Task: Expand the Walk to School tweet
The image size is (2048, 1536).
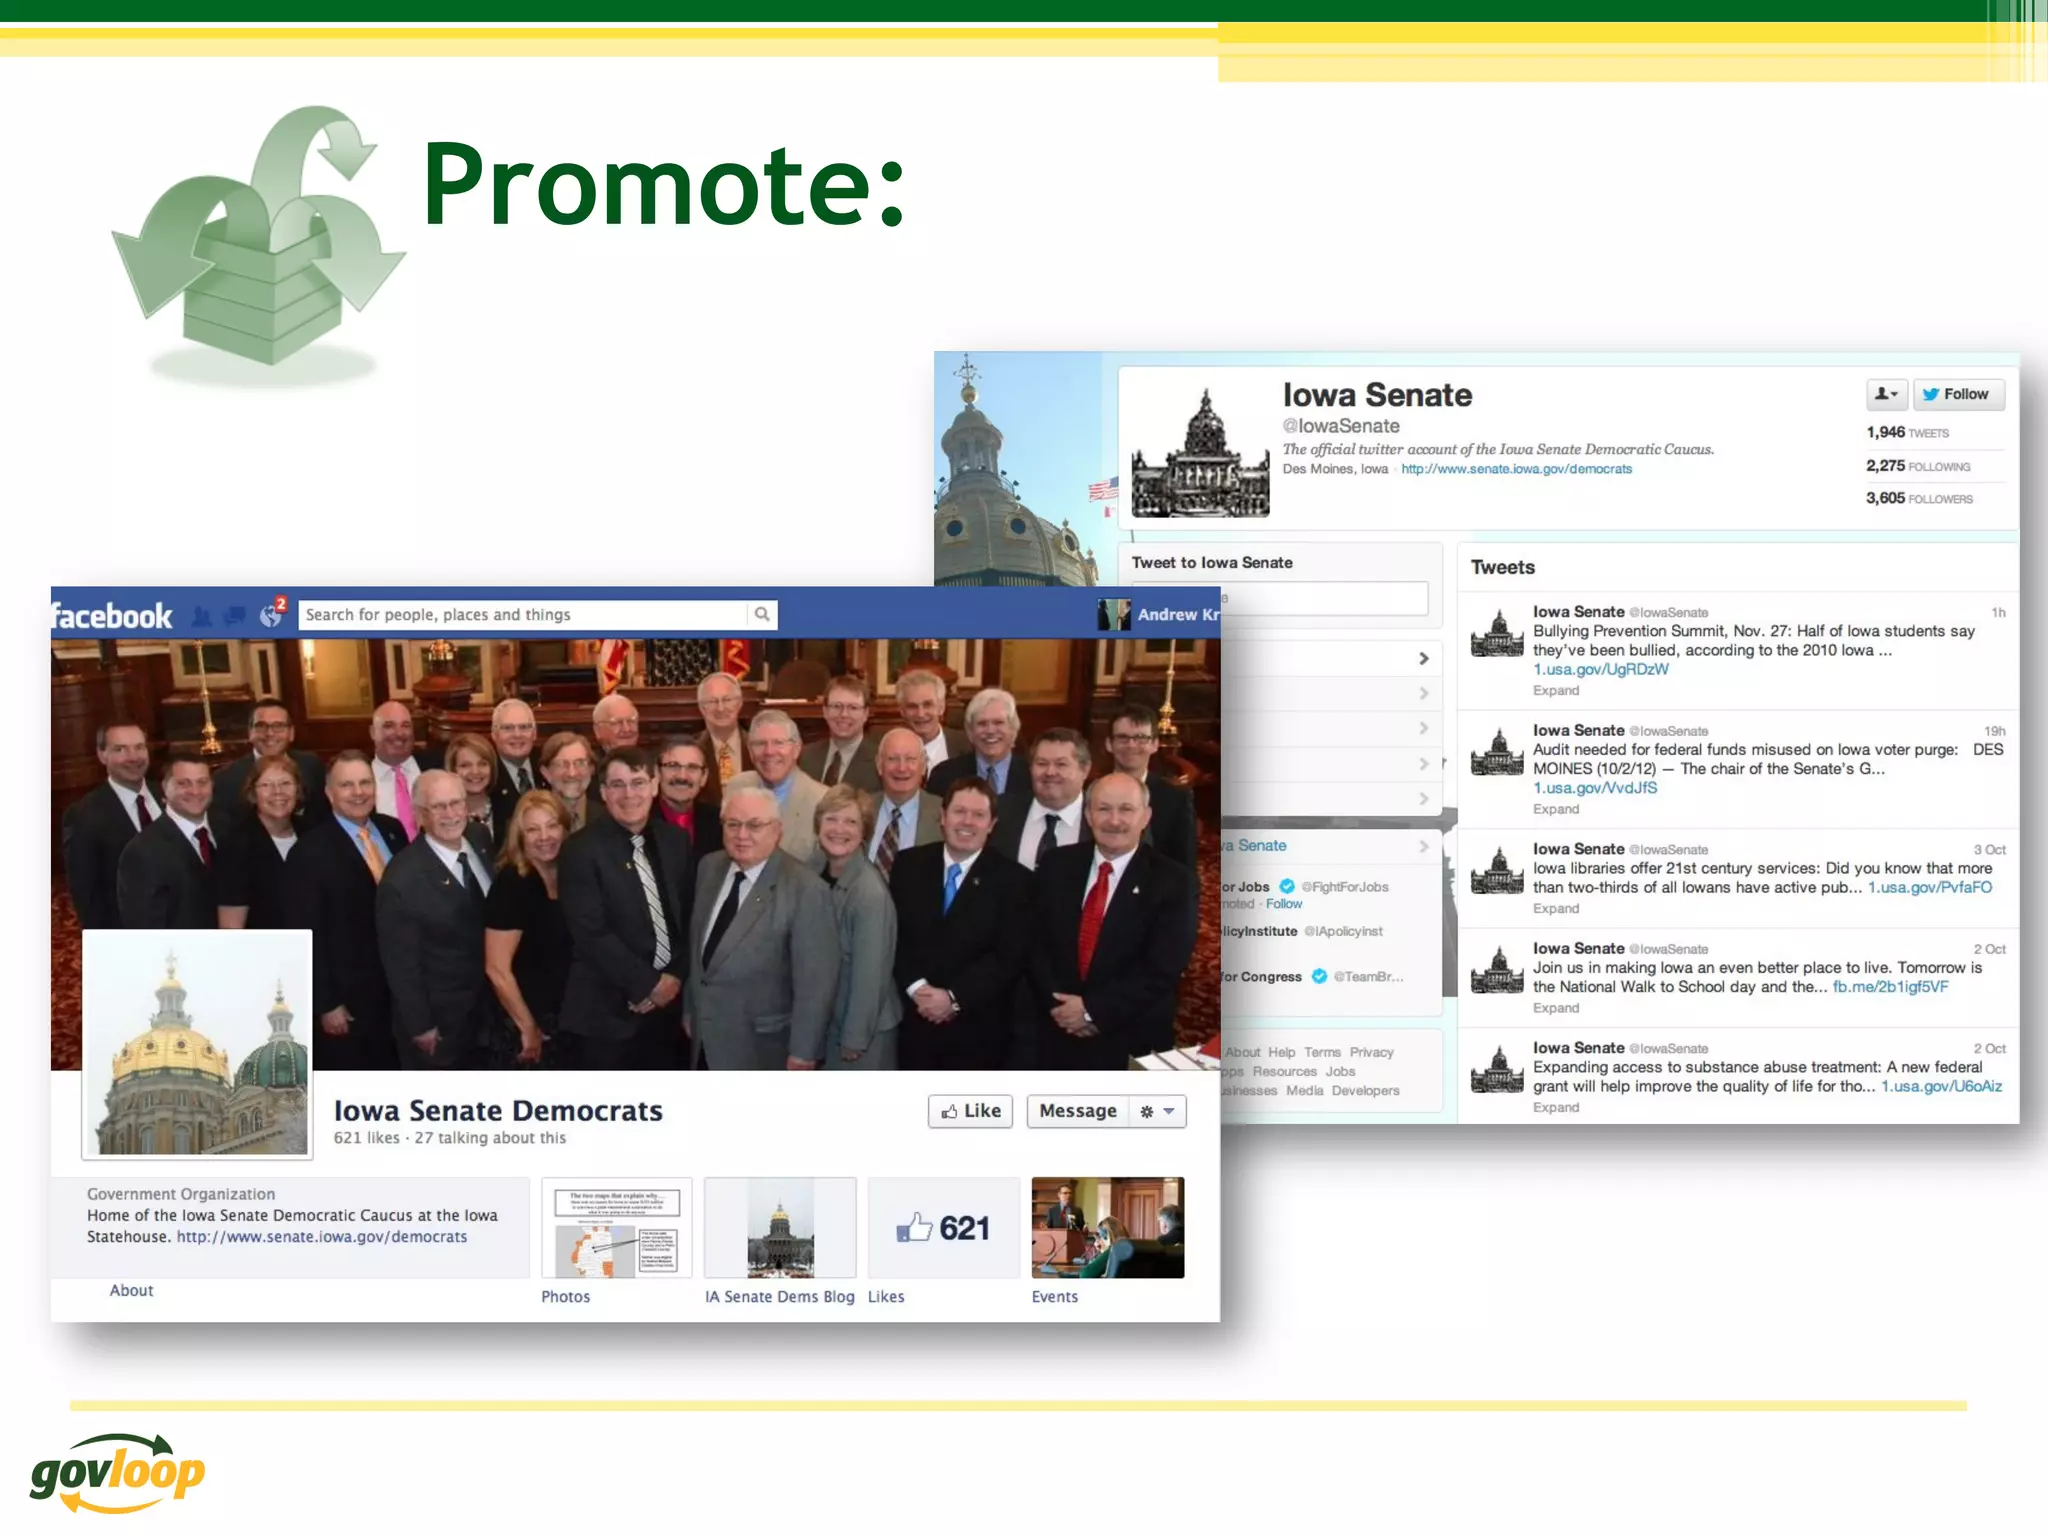Action: tap(1556, 1008)
